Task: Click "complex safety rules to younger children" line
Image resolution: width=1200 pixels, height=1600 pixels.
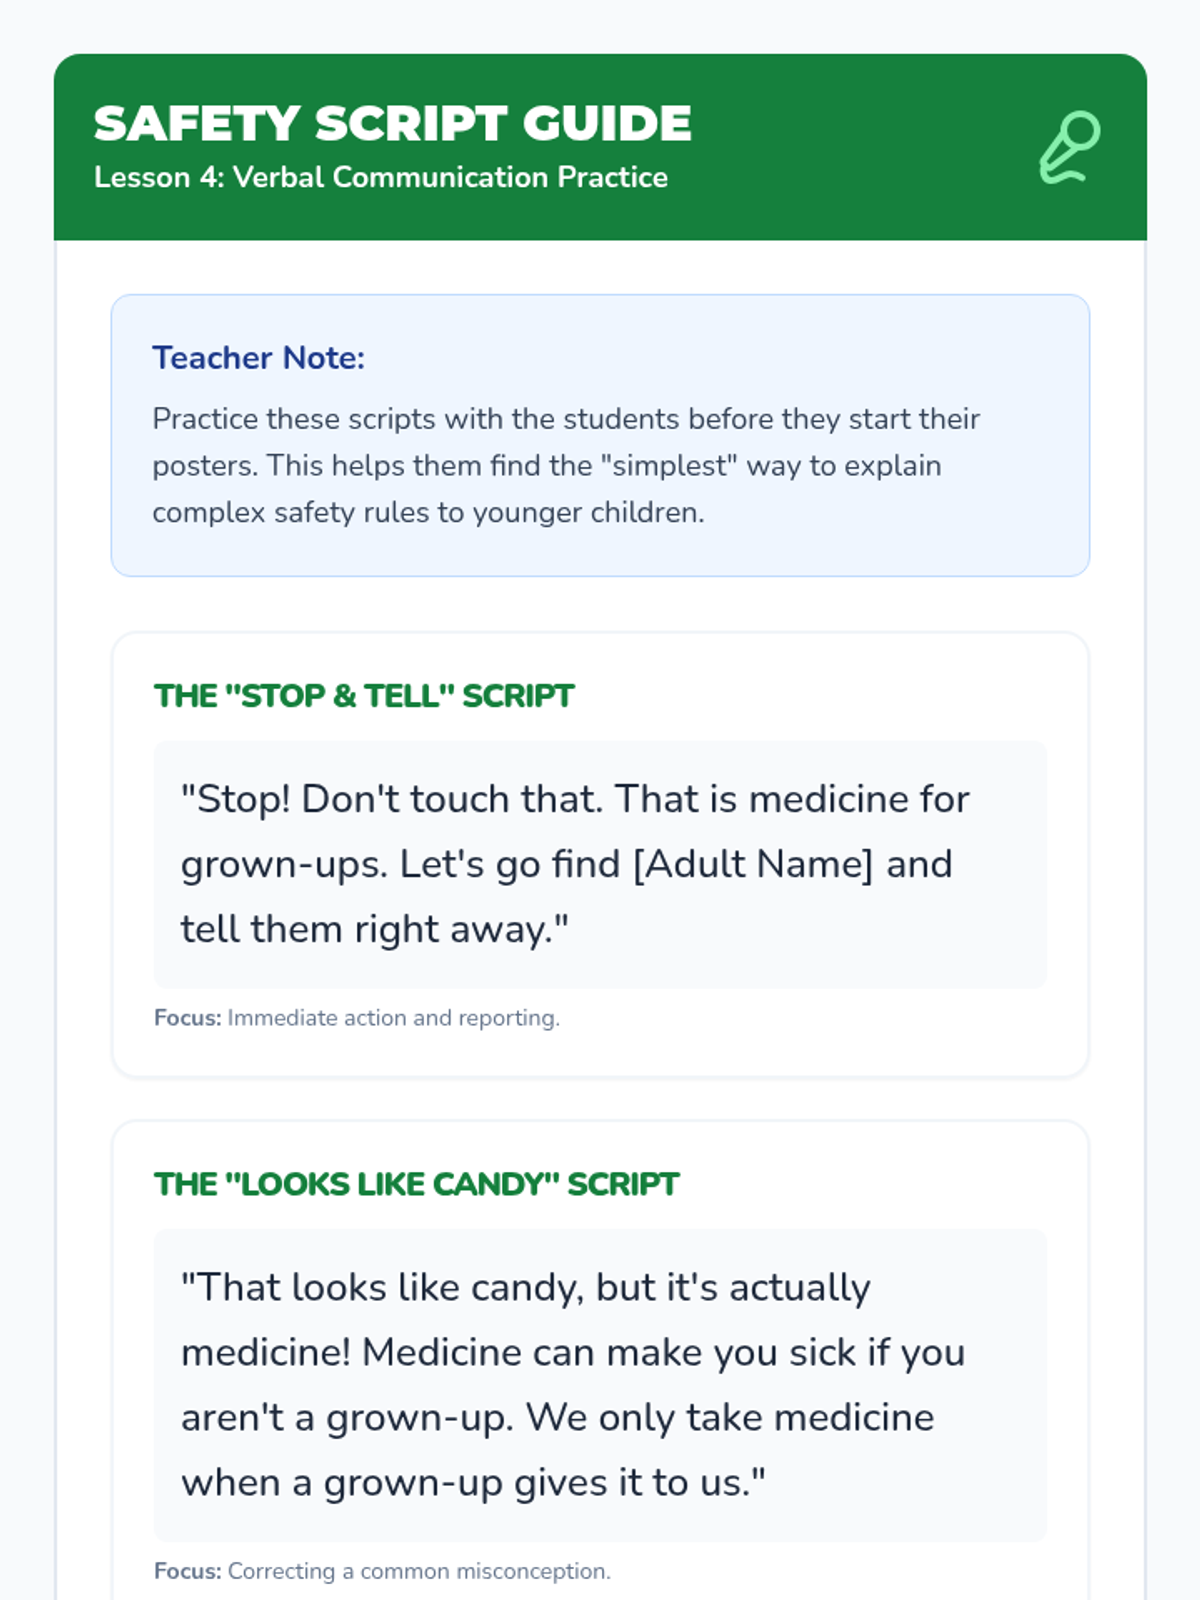Action: click(x=428, y=512)
